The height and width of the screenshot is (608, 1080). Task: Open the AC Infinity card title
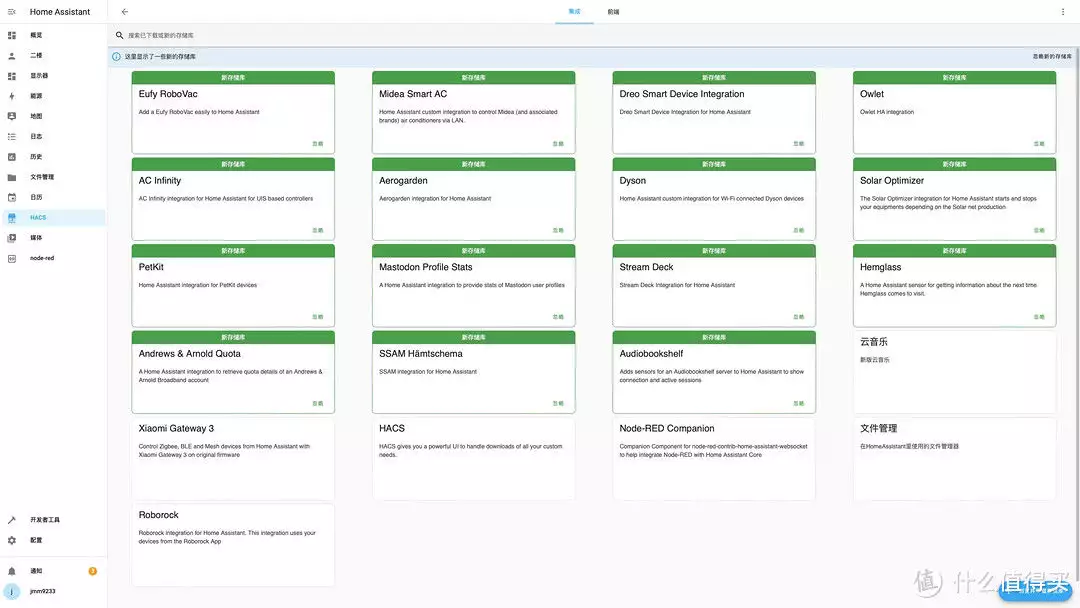point(160,181)
